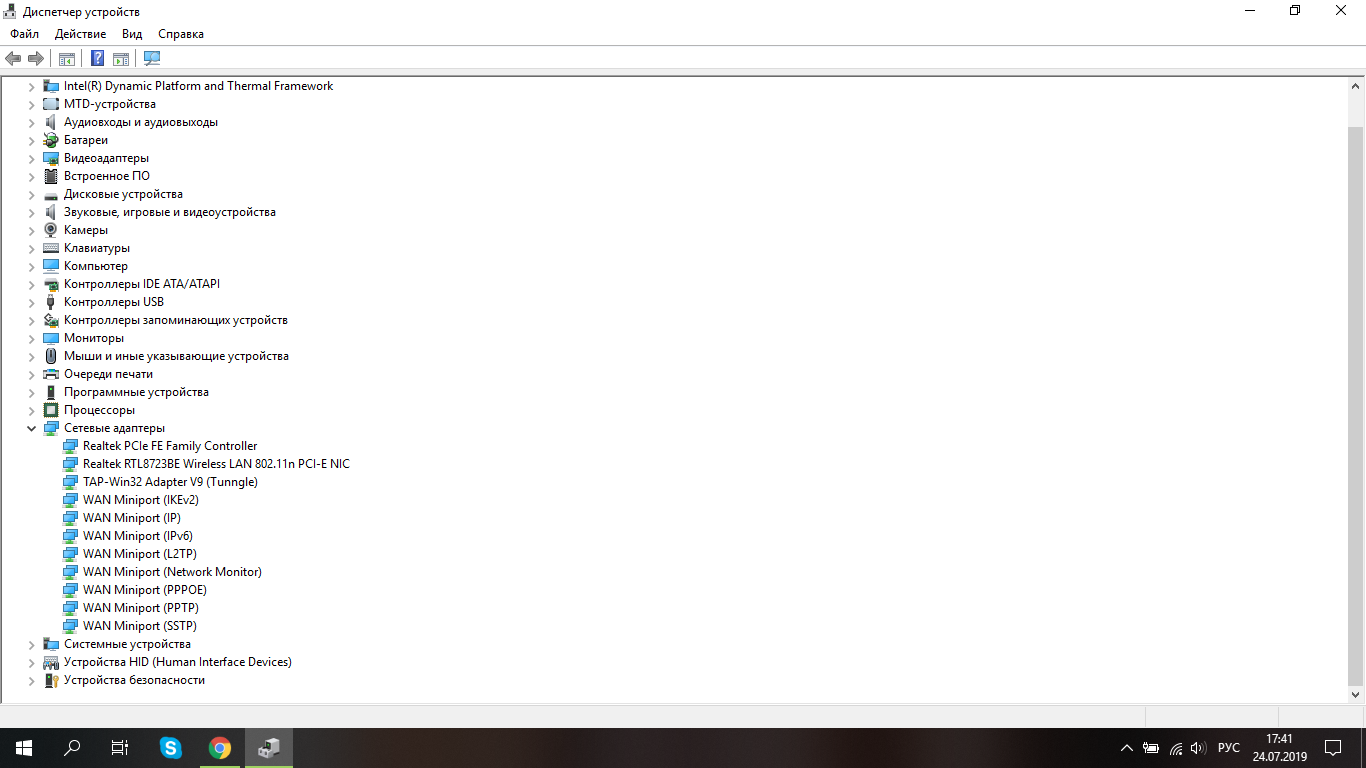Expand the Системные устройства category

(x=31, y=644)
